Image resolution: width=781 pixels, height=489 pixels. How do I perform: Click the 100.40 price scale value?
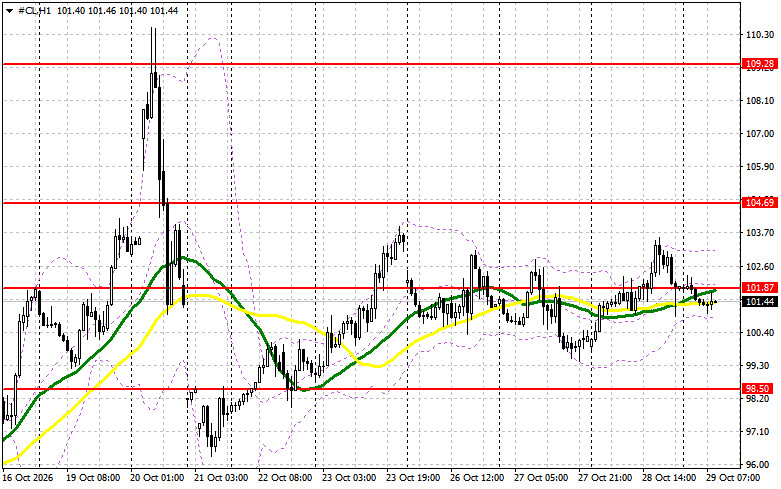click(x=760, y=333)
